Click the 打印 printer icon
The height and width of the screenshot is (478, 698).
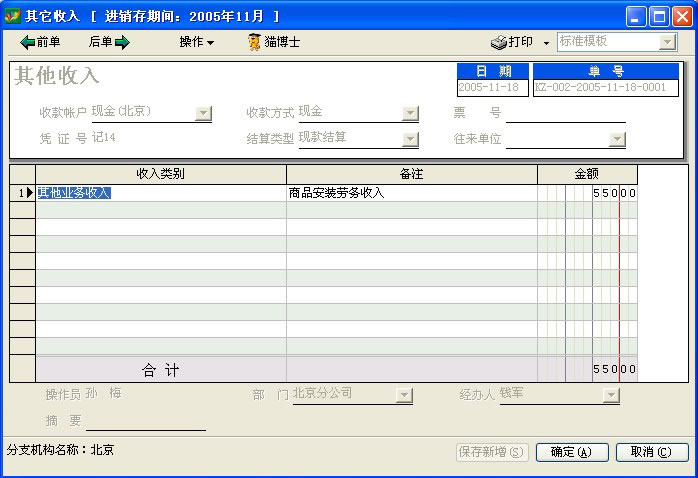500,42
